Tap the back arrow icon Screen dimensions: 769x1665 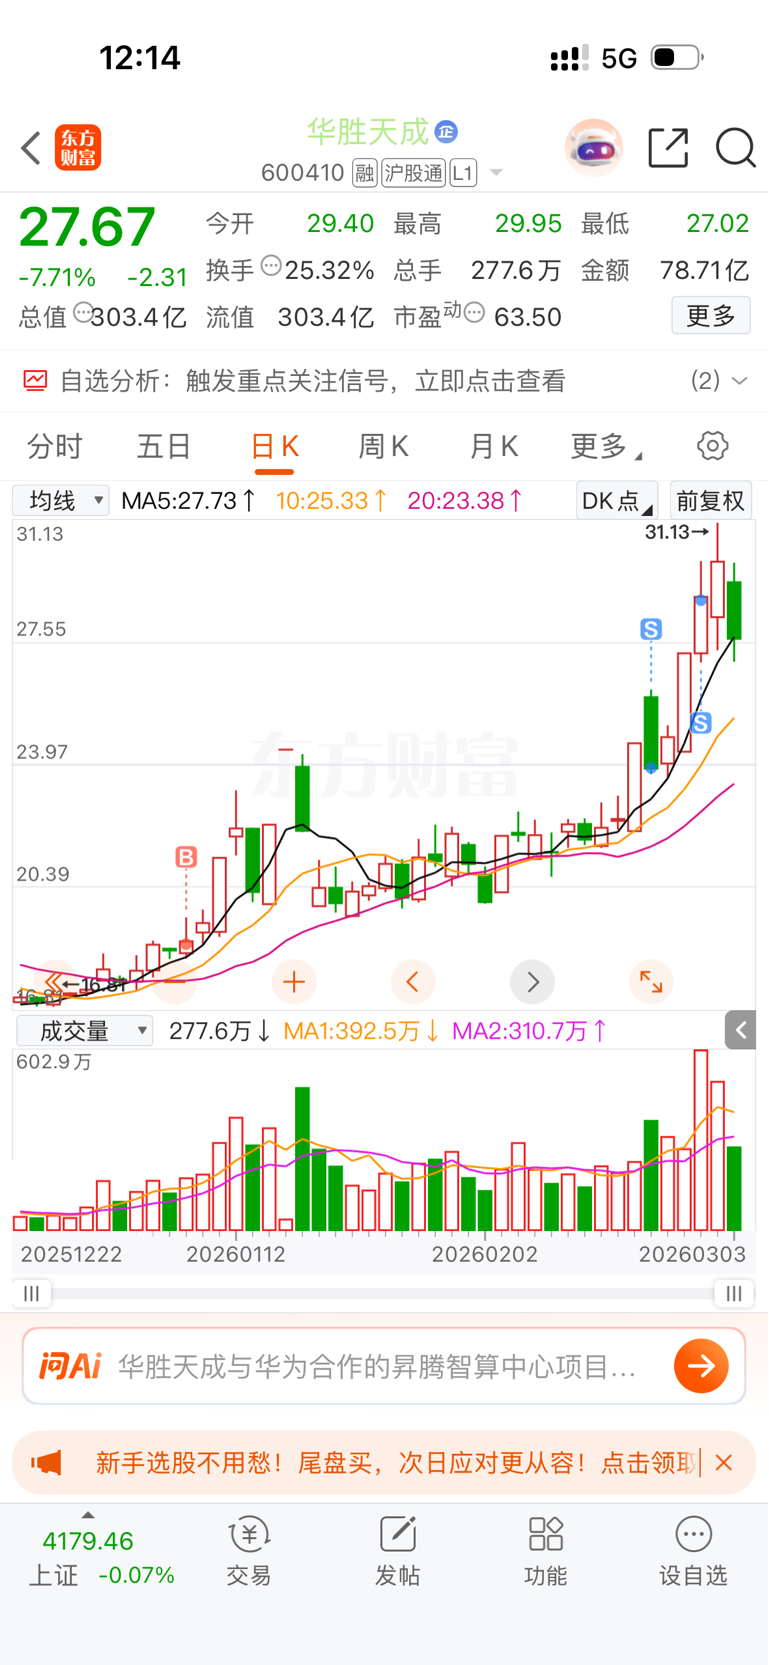pyautogui.click(x=32, y=148)
